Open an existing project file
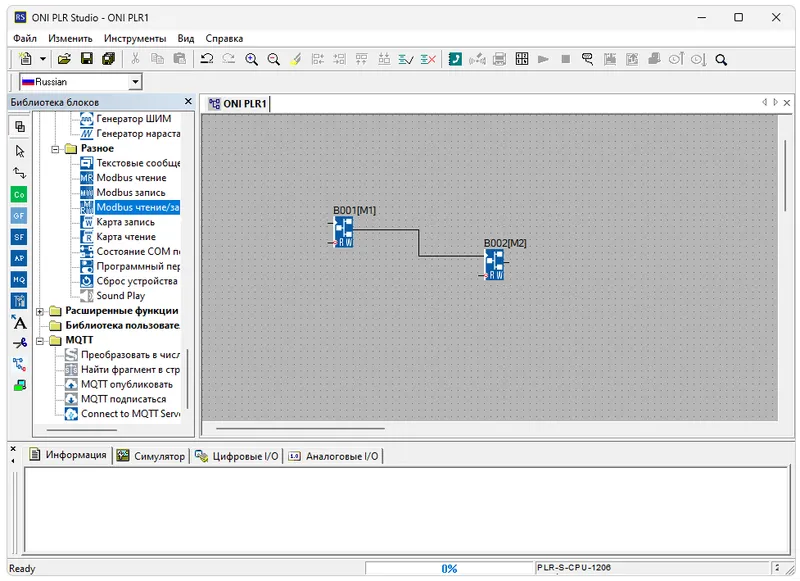The height and width of the screenshot is (581, 800). pyautogui.click(x=64, y=59)
